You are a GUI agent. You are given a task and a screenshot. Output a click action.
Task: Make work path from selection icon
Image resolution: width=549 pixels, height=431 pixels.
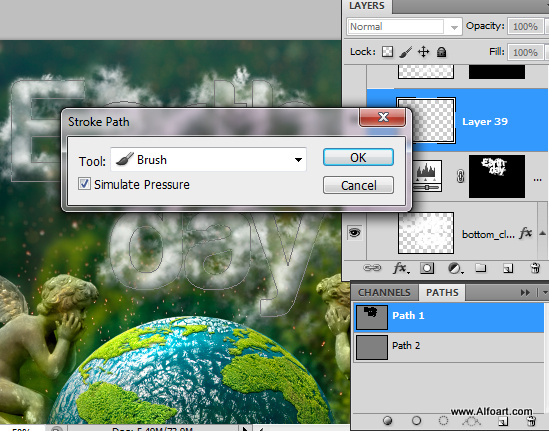coord(471,421)
